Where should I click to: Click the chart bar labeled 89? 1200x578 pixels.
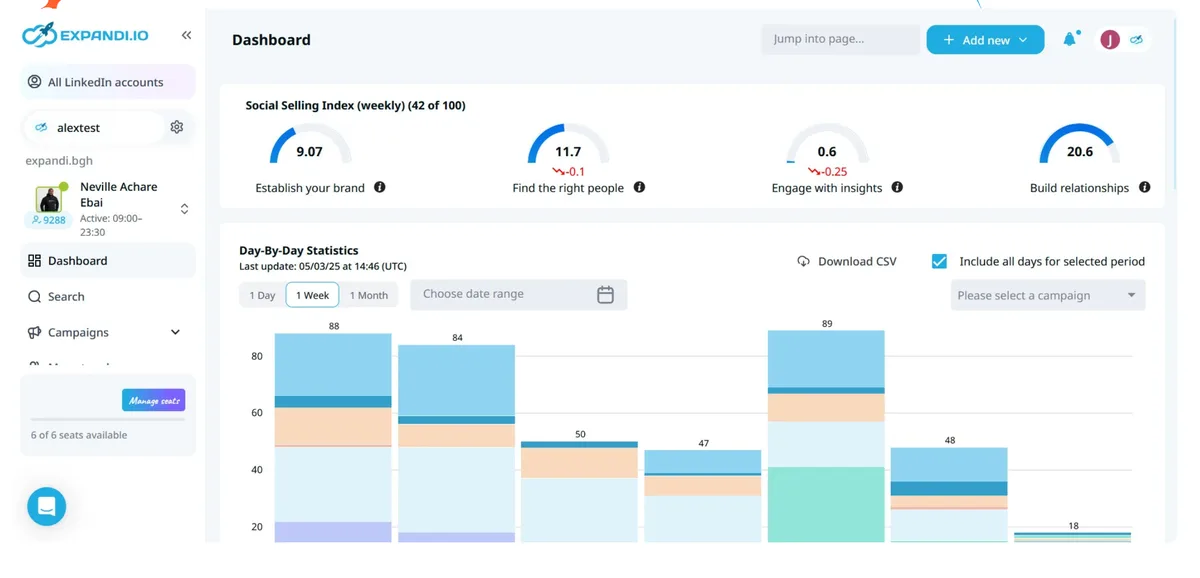(x=826, y=436)
